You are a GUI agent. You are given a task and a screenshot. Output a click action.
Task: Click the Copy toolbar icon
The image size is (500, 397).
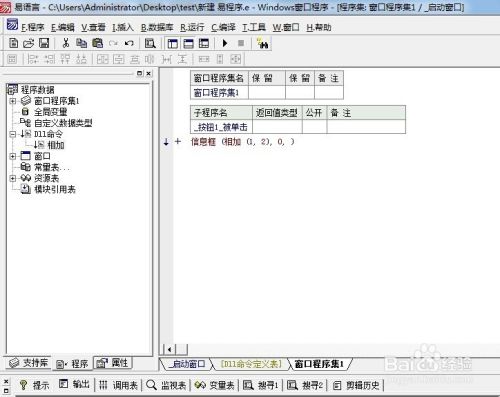click(81, 43)
